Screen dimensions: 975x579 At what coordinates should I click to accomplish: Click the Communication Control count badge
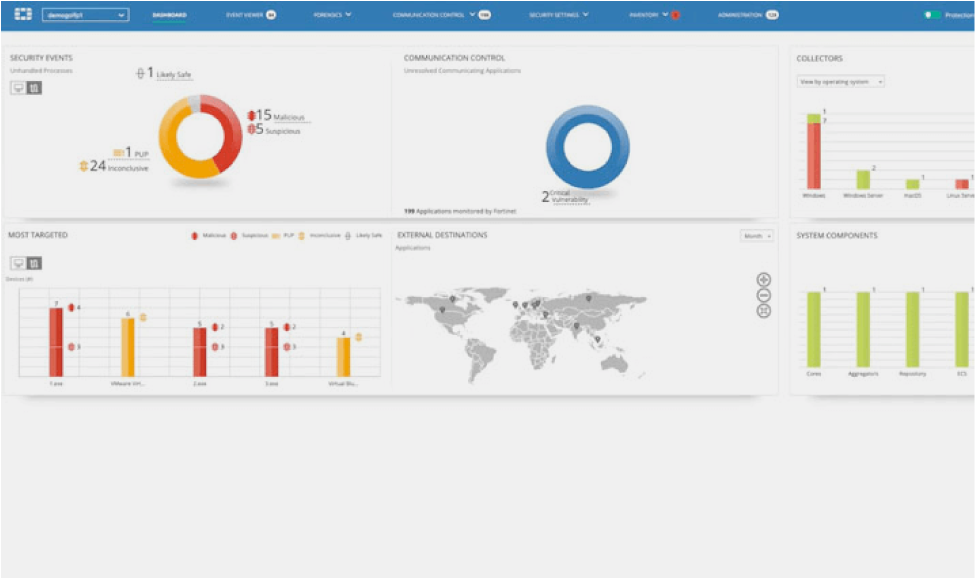484,15
